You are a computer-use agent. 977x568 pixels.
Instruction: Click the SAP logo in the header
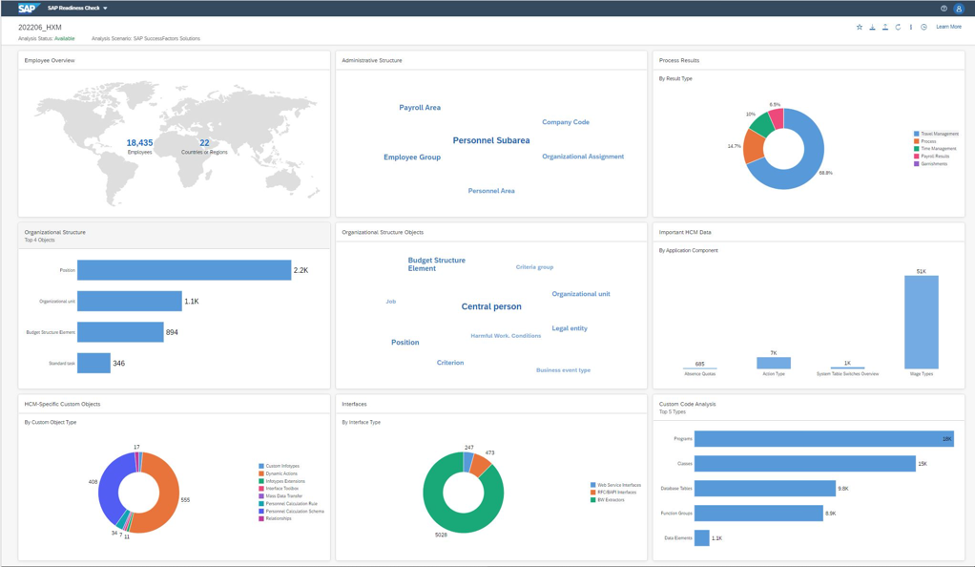point(28,8)
